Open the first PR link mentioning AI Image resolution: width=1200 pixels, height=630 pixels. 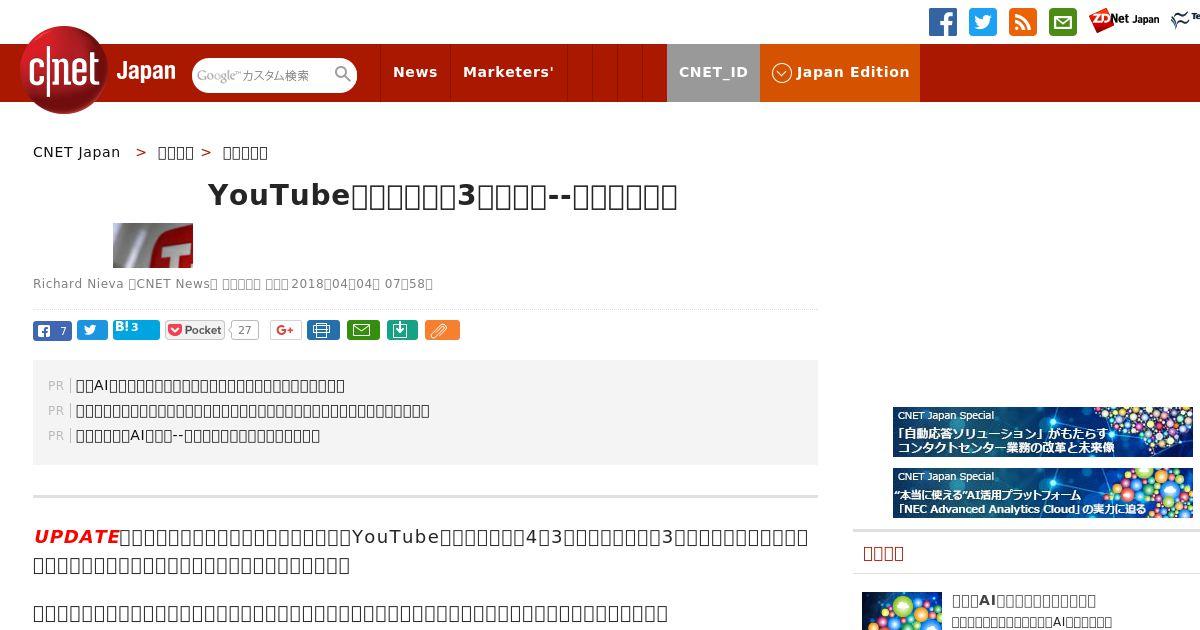click(210, 385)
